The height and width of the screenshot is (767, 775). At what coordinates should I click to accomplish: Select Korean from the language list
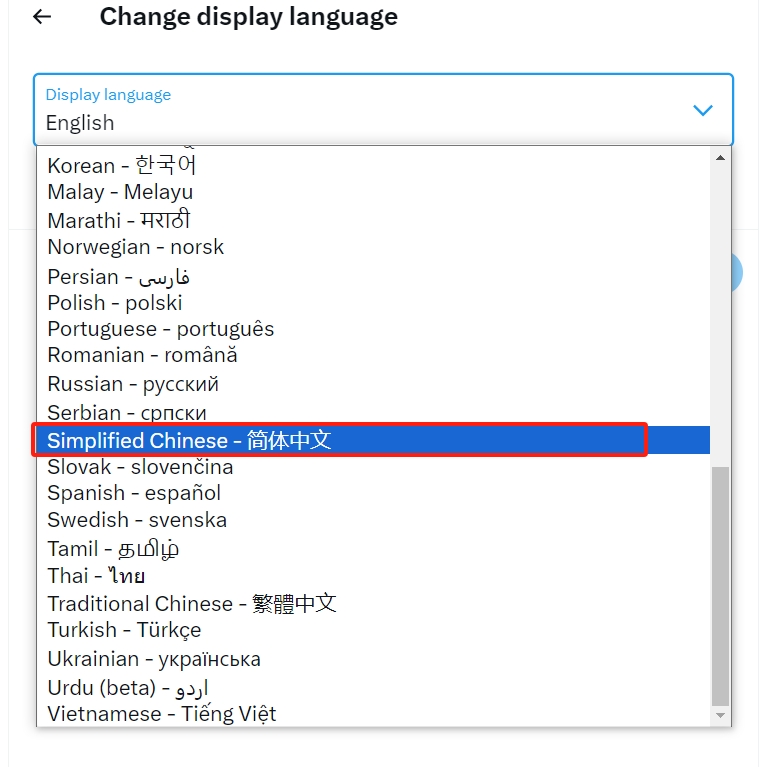[122, 165]
